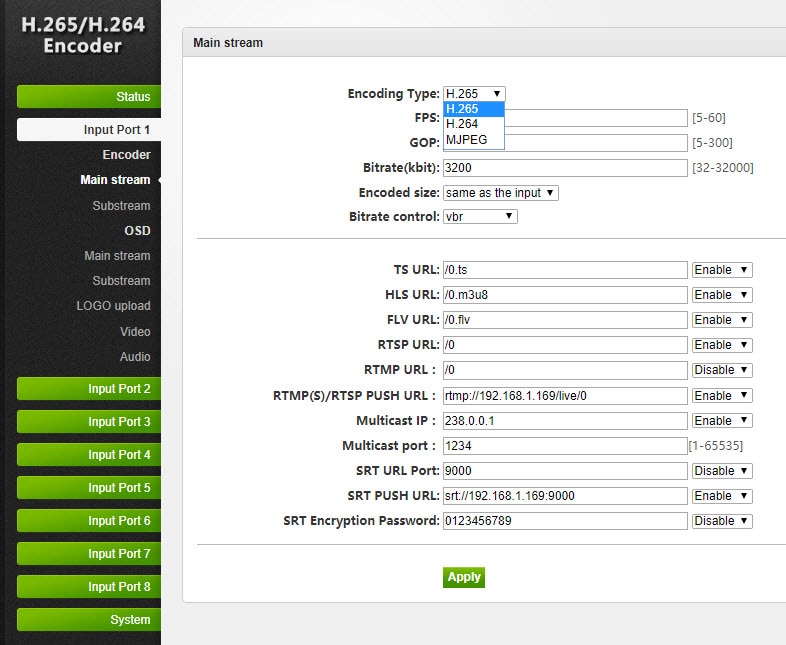The width and height of the screenshot is (786, 645).
Task: Focus the SRT PUSH URL field
Action: tap(565, 496)
